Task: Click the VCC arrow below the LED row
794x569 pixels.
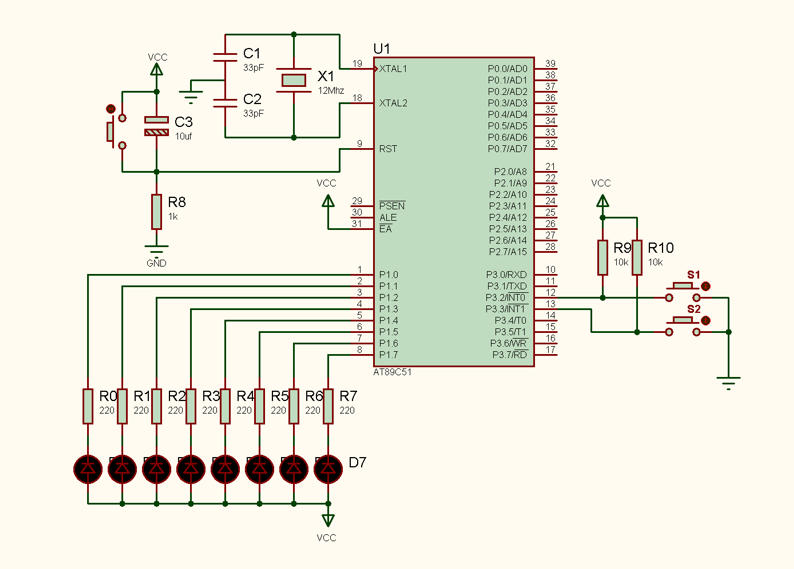Action: (x=328, y=519)
